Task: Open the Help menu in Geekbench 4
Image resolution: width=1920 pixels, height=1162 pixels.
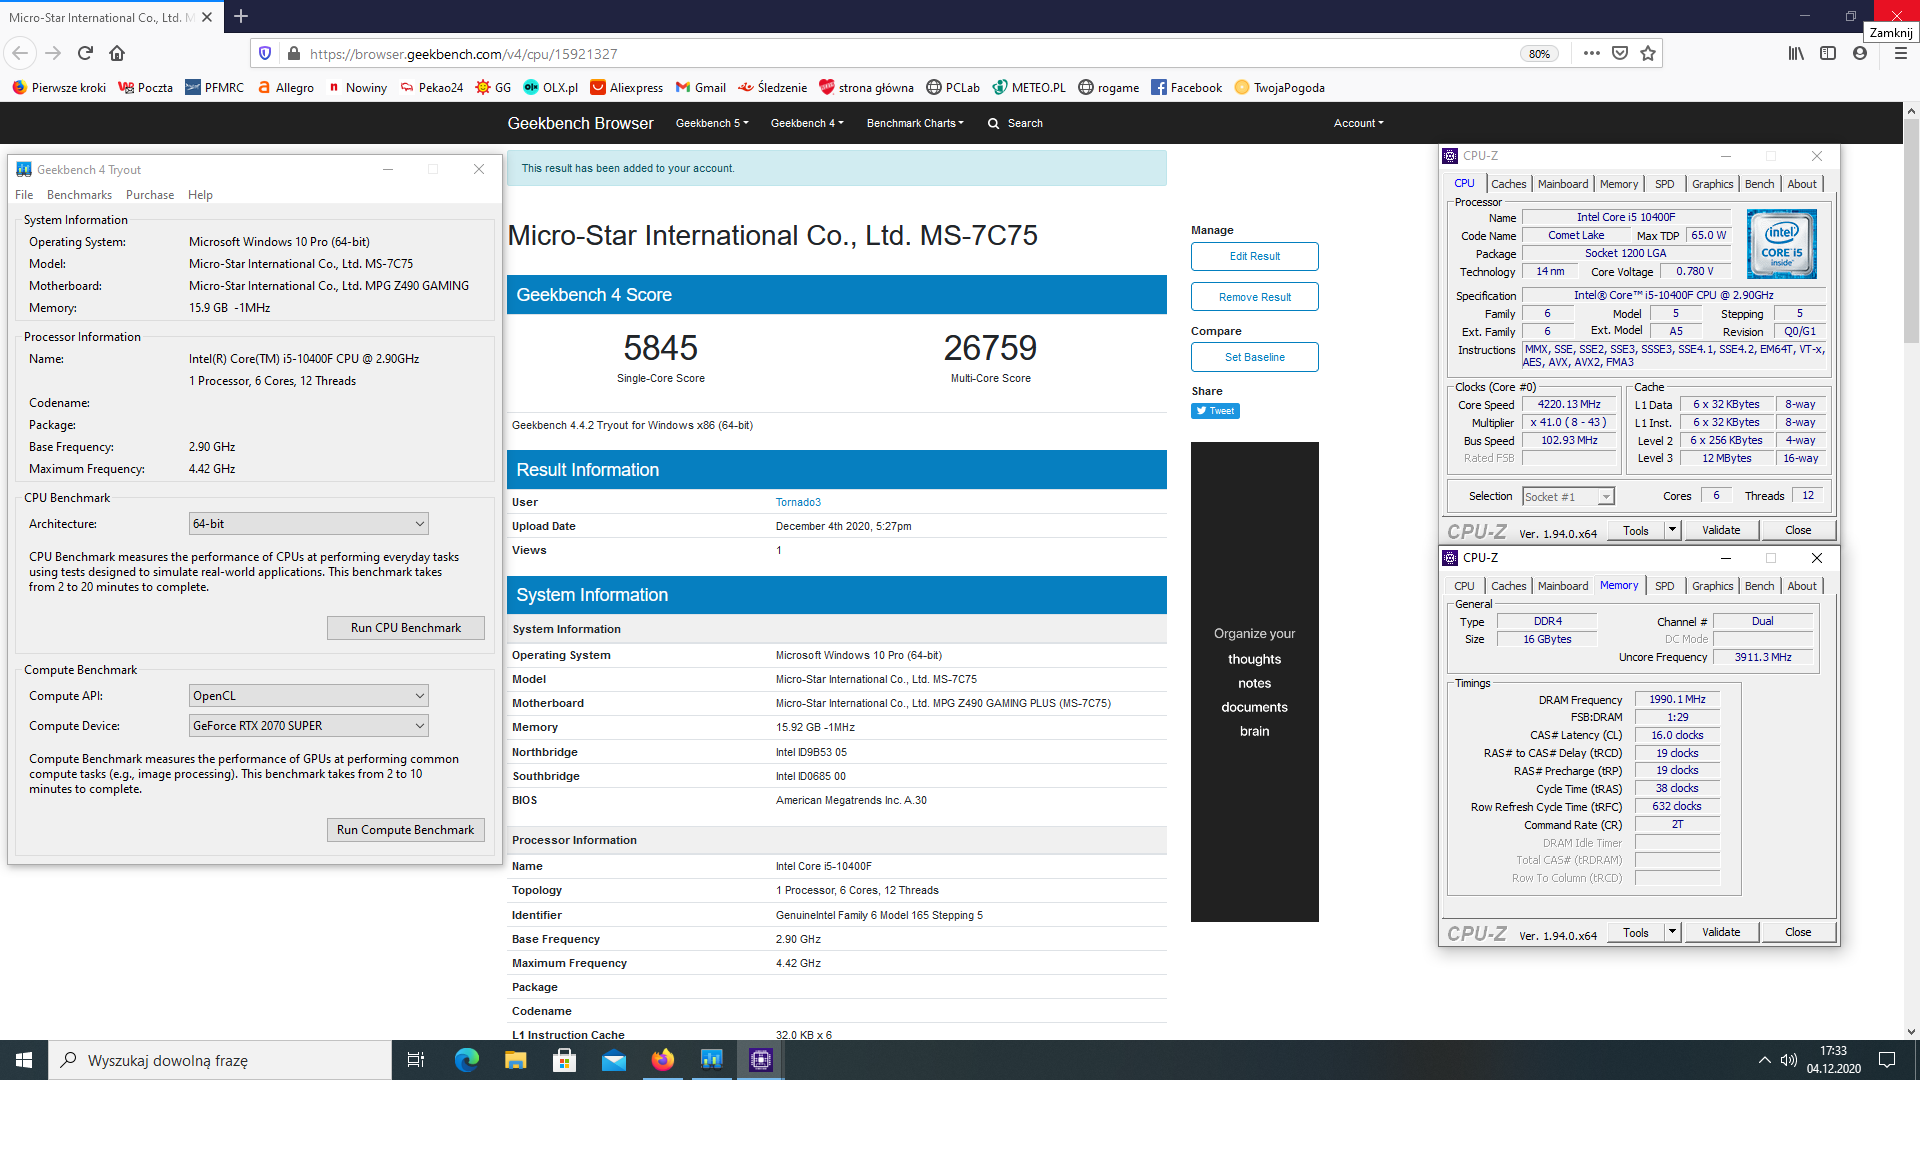Action: (200, 195)
